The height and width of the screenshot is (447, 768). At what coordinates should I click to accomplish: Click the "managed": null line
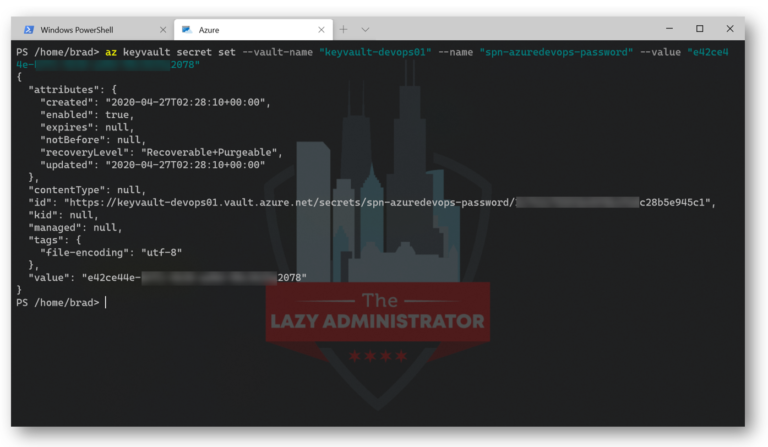[75, 228]
